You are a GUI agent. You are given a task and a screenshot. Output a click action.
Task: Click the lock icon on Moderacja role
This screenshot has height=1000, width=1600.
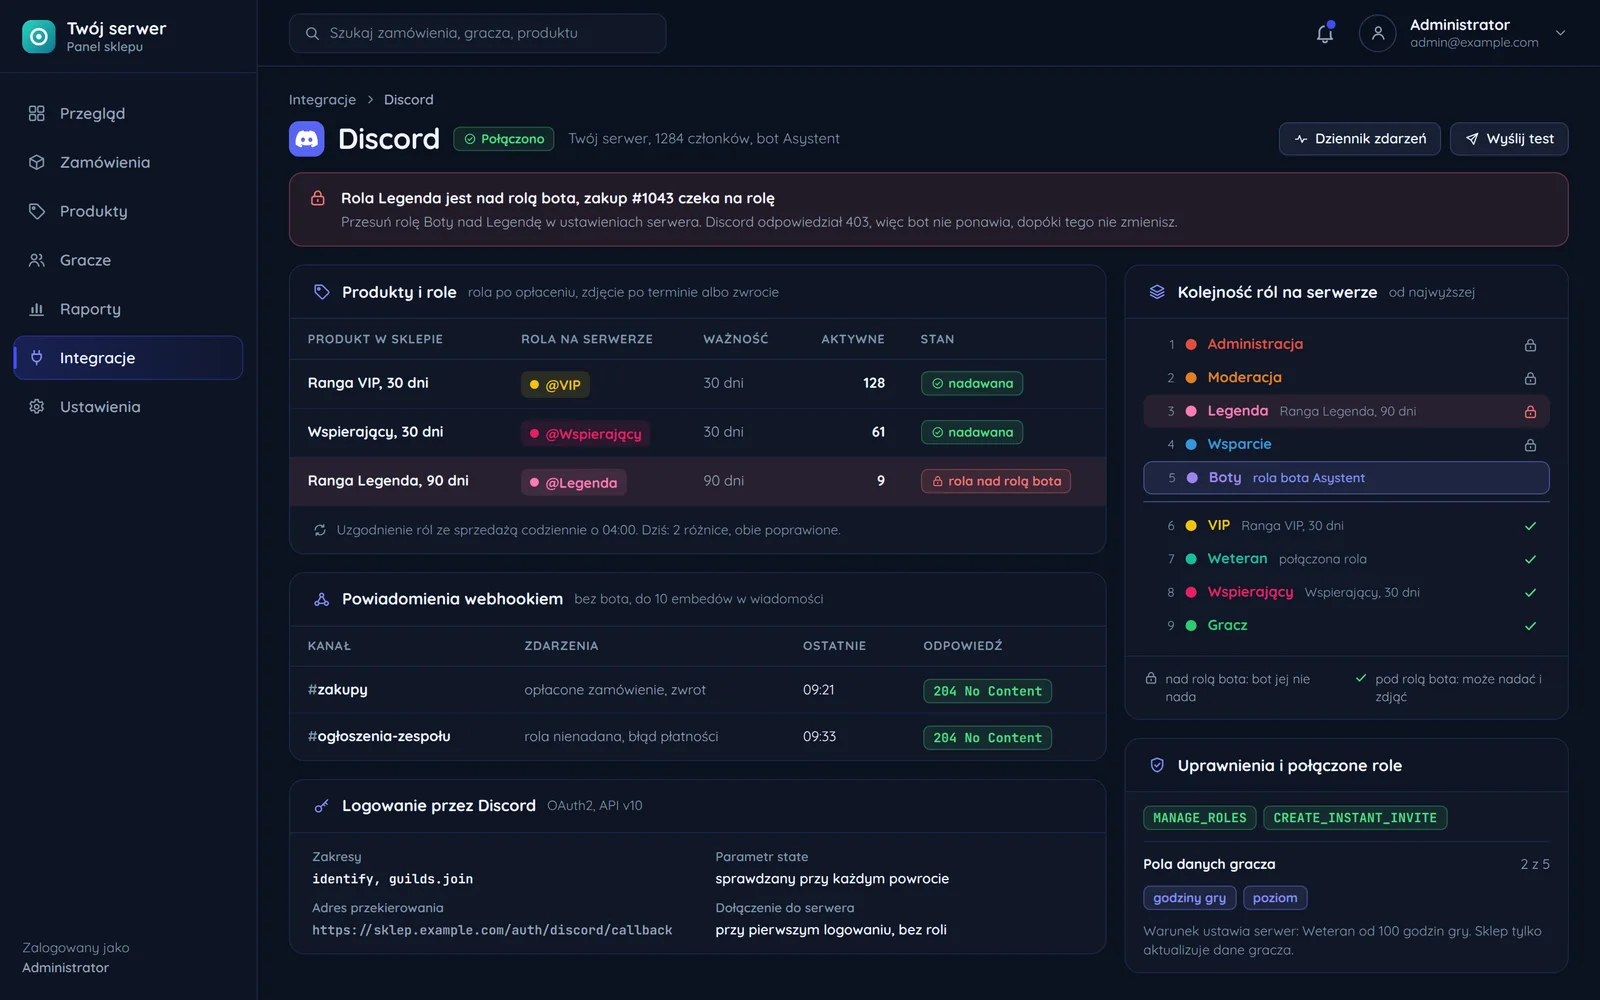pyautogui.click(x=1530, y=378)
